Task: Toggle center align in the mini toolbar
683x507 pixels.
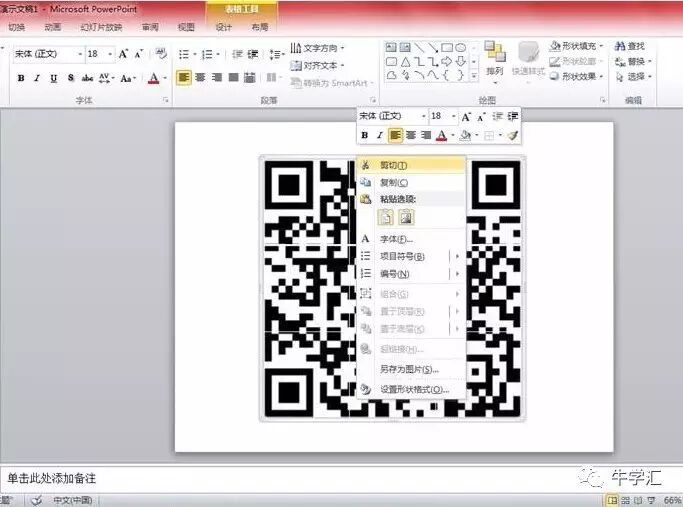Action: point(411,135)
